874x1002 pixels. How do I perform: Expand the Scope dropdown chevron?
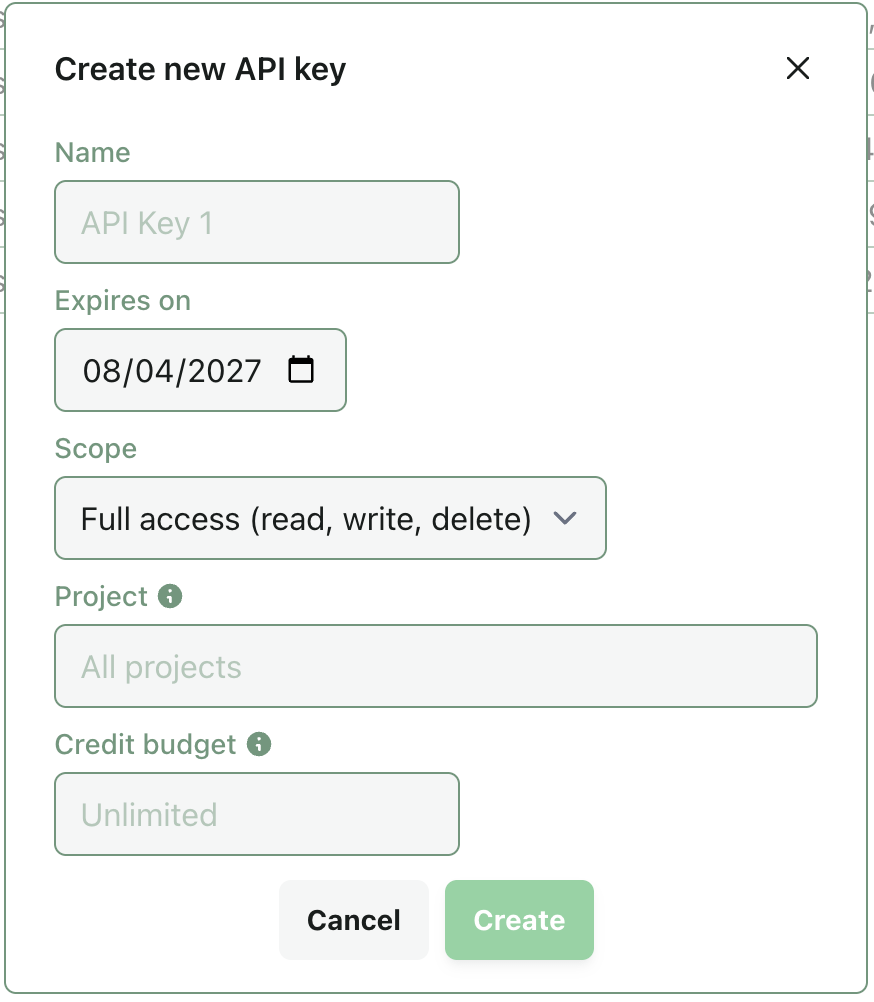pyautogui.click(x=565, y=518)
